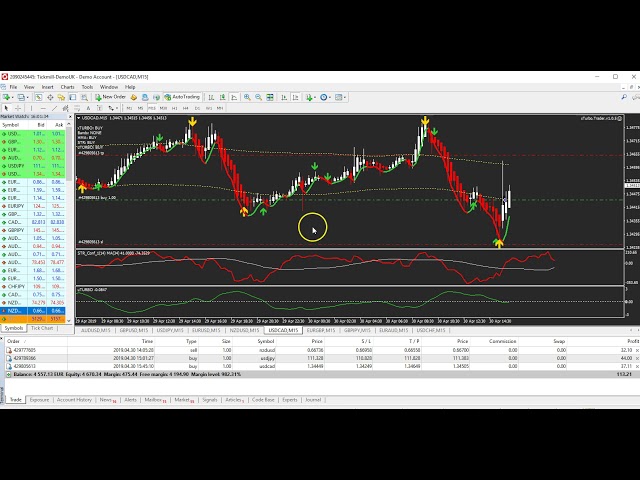The image size is (640, 480).
Task: Open the Charts menu
Action: point(67,87)
